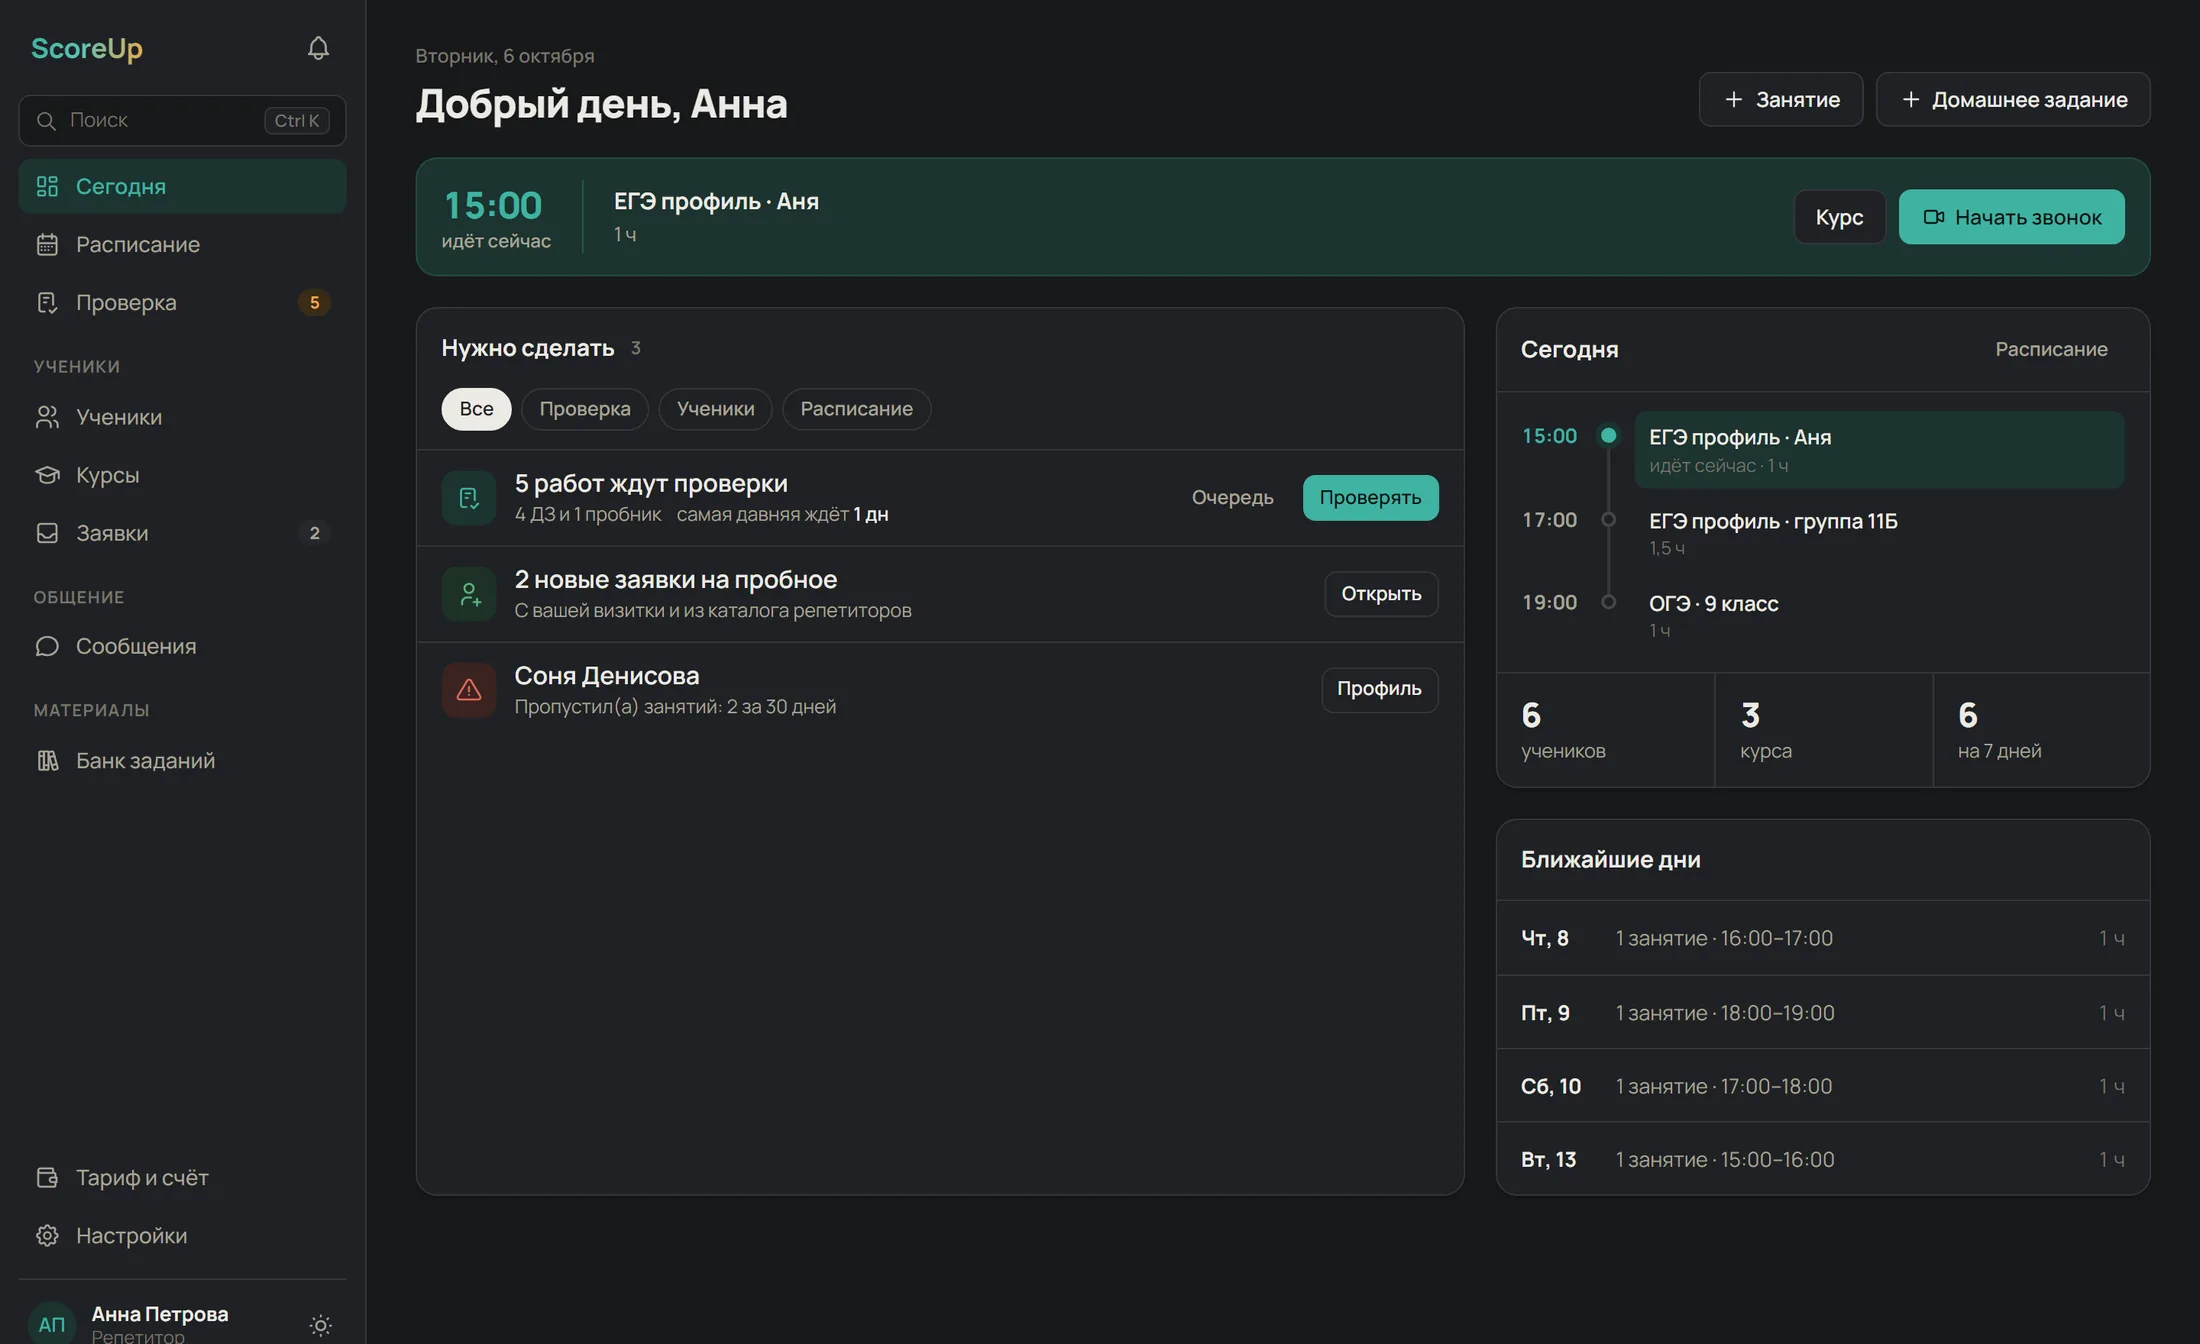Viewport: 2200px width, 1344px height.
Task: Open the Чт, 8 upcoming day row
Action: pos(1822,938)
